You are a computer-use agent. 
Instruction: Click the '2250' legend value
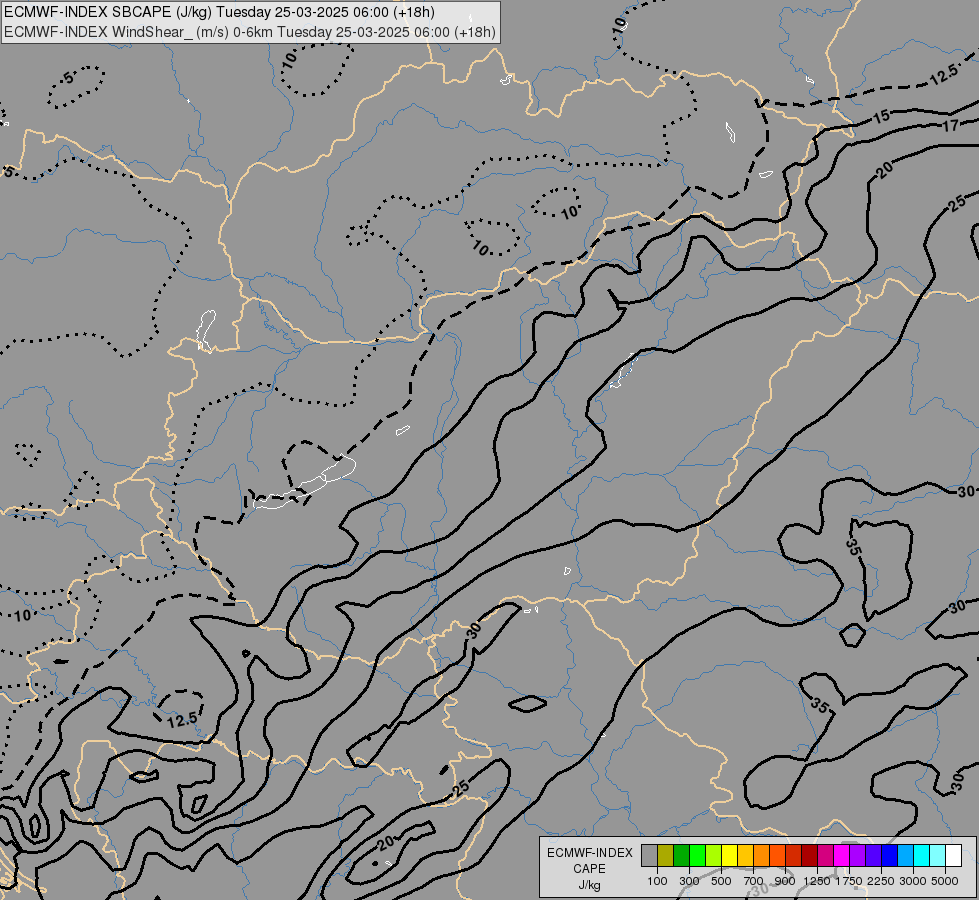(881, 881)
